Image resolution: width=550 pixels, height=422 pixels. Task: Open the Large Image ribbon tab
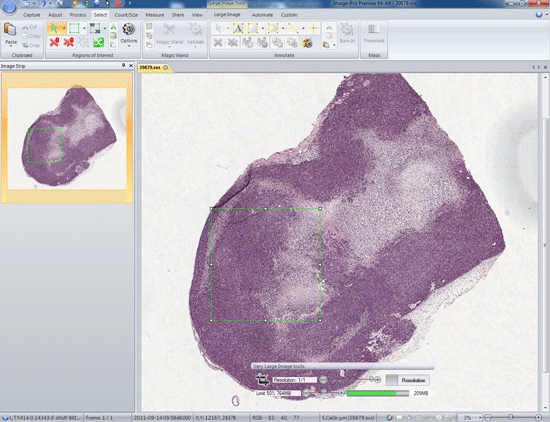coord(227,15)
